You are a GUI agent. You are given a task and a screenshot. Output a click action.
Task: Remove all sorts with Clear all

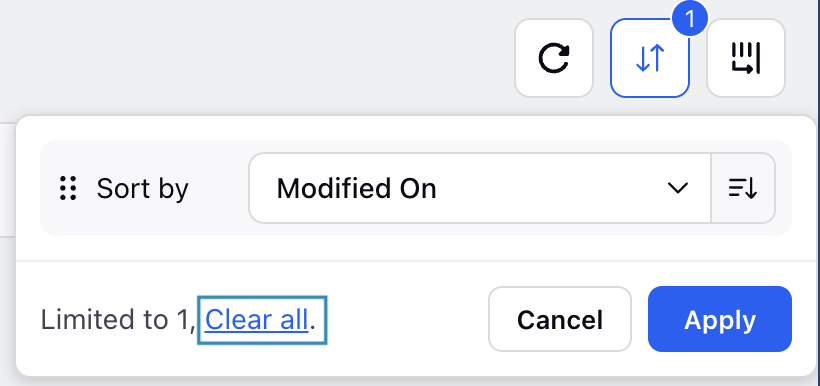tap(256, 320)
